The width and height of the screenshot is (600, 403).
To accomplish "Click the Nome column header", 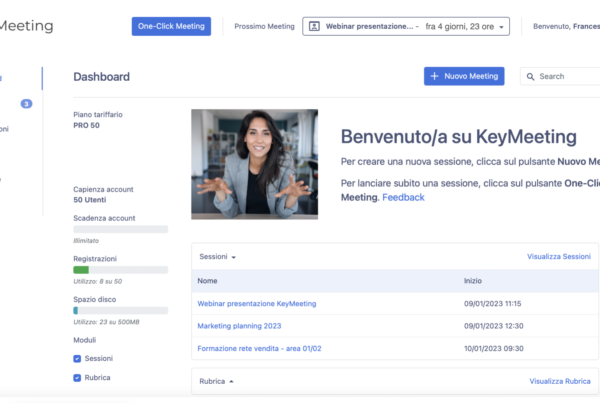I will point(207,281).
